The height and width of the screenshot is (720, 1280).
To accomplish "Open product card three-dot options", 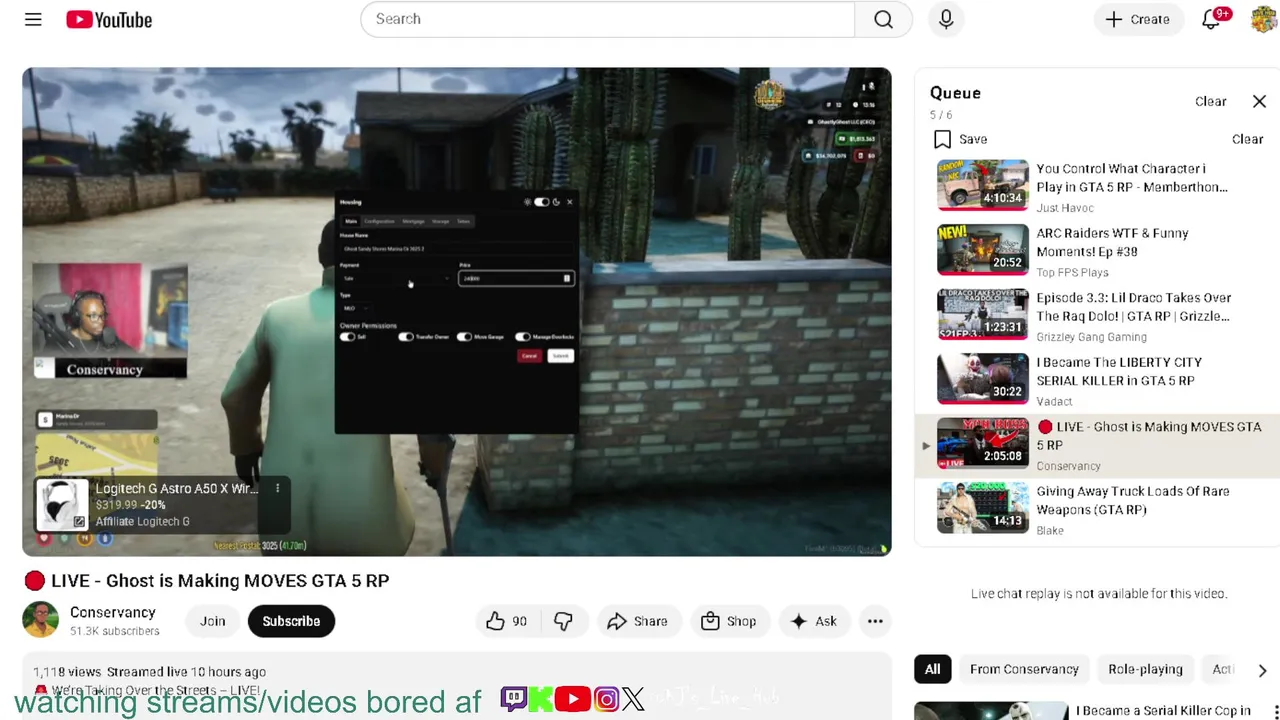I will coord(277,488).
